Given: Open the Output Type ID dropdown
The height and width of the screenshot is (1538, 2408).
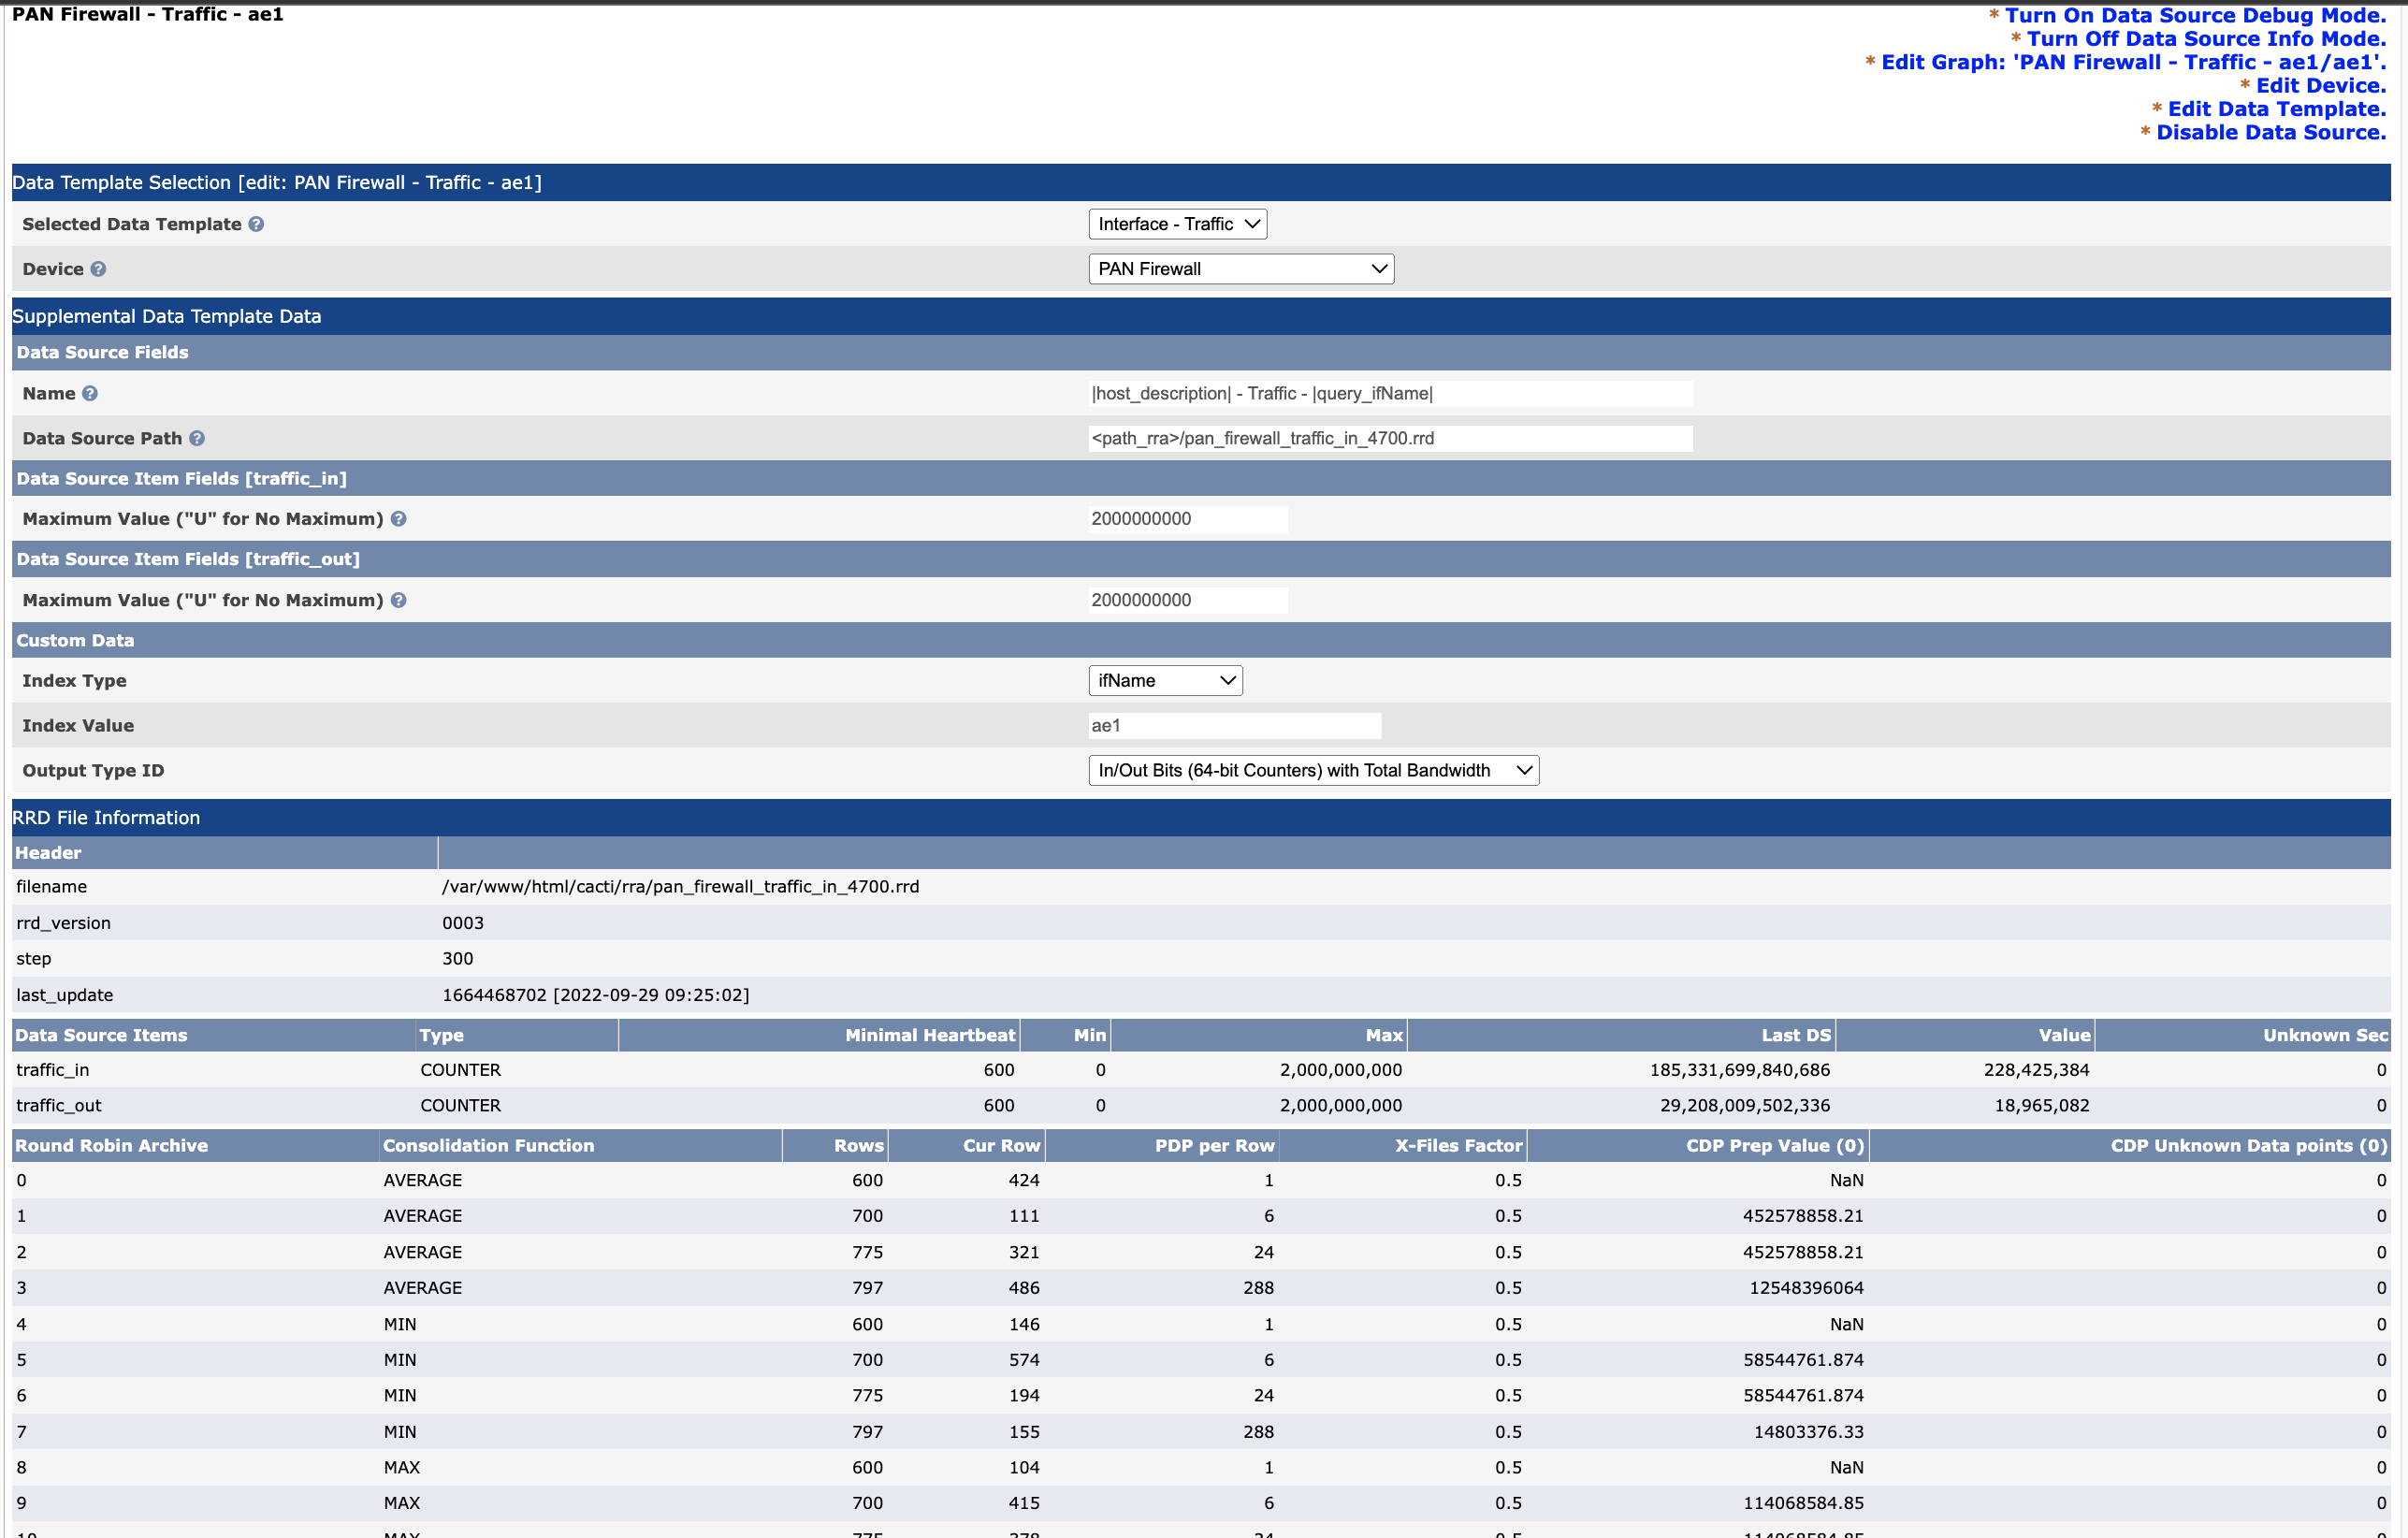Looking at the screenshot, I should [x=1313, y=770].
